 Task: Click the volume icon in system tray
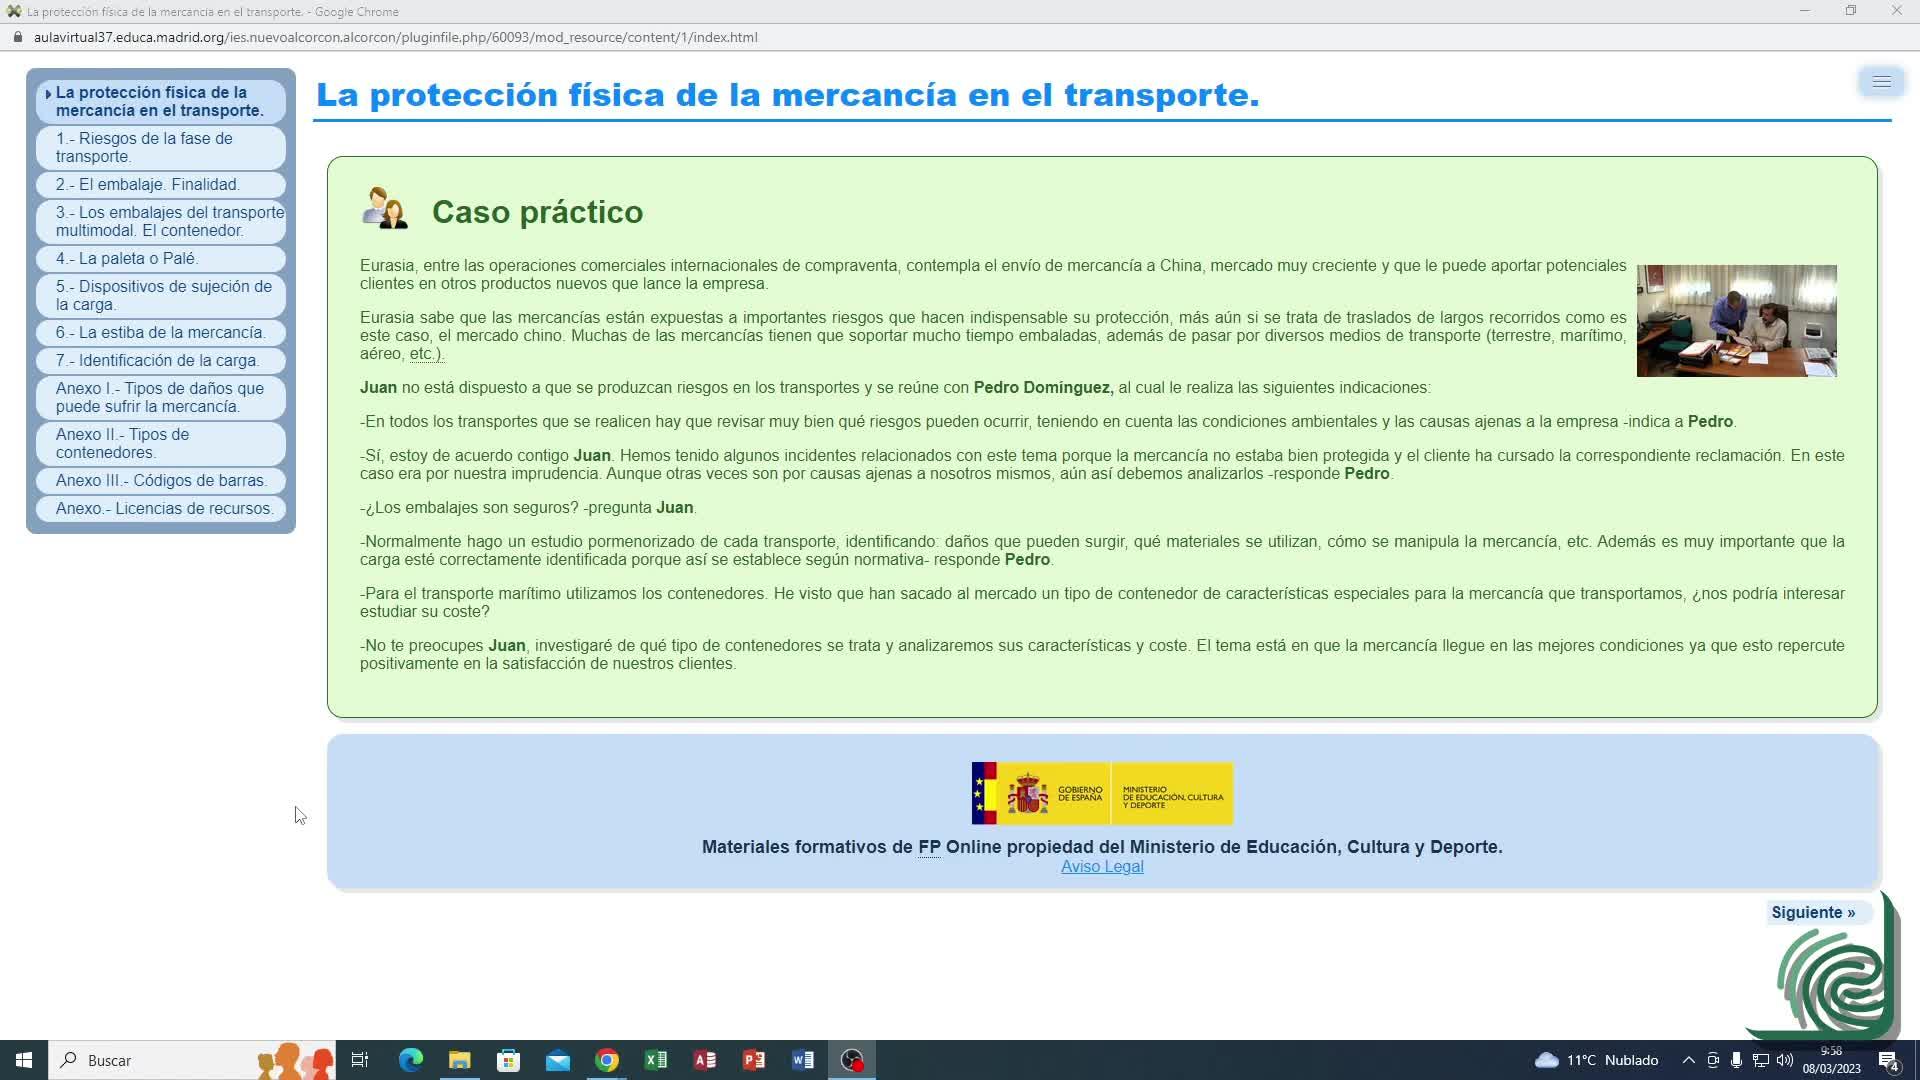pyautogui.click(x=1785, y=1060)
